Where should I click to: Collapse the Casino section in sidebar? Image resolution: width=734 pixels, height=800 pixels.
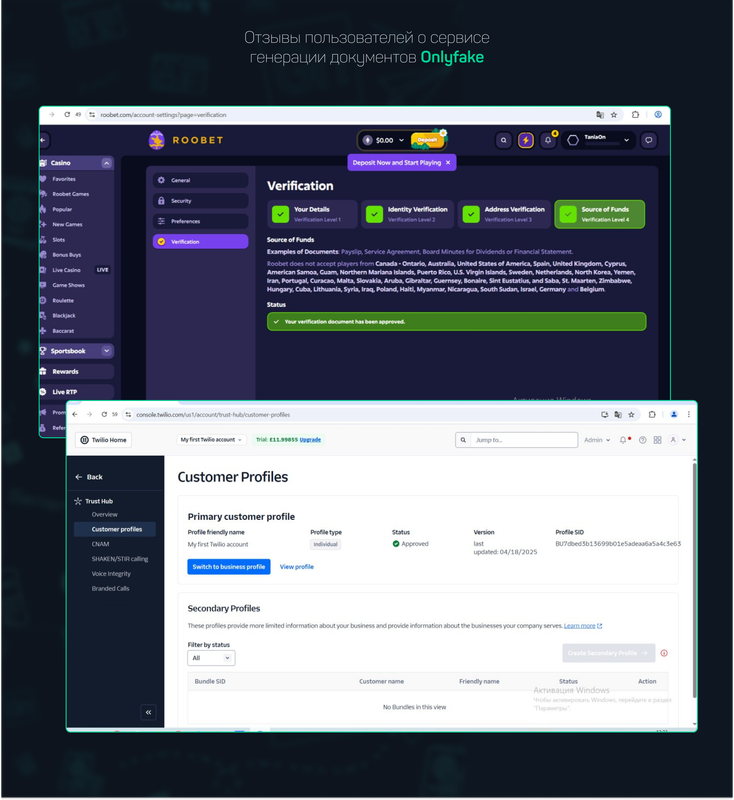click(106, 163)
